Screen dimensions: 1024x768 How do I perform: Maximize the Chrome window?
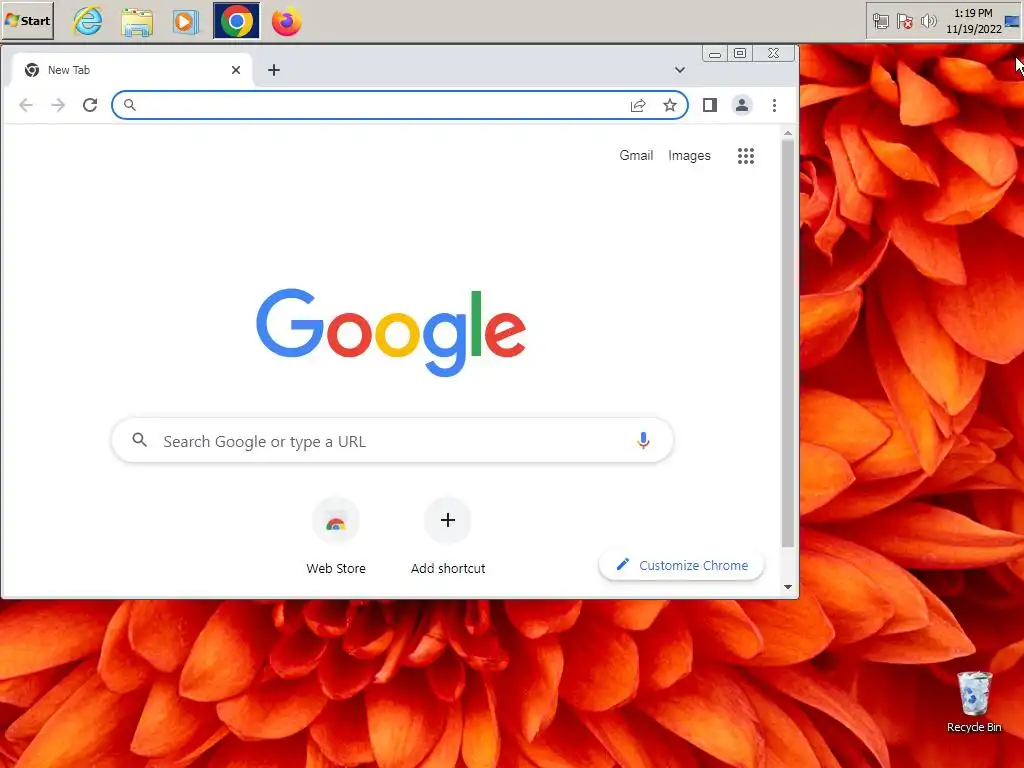740,54
